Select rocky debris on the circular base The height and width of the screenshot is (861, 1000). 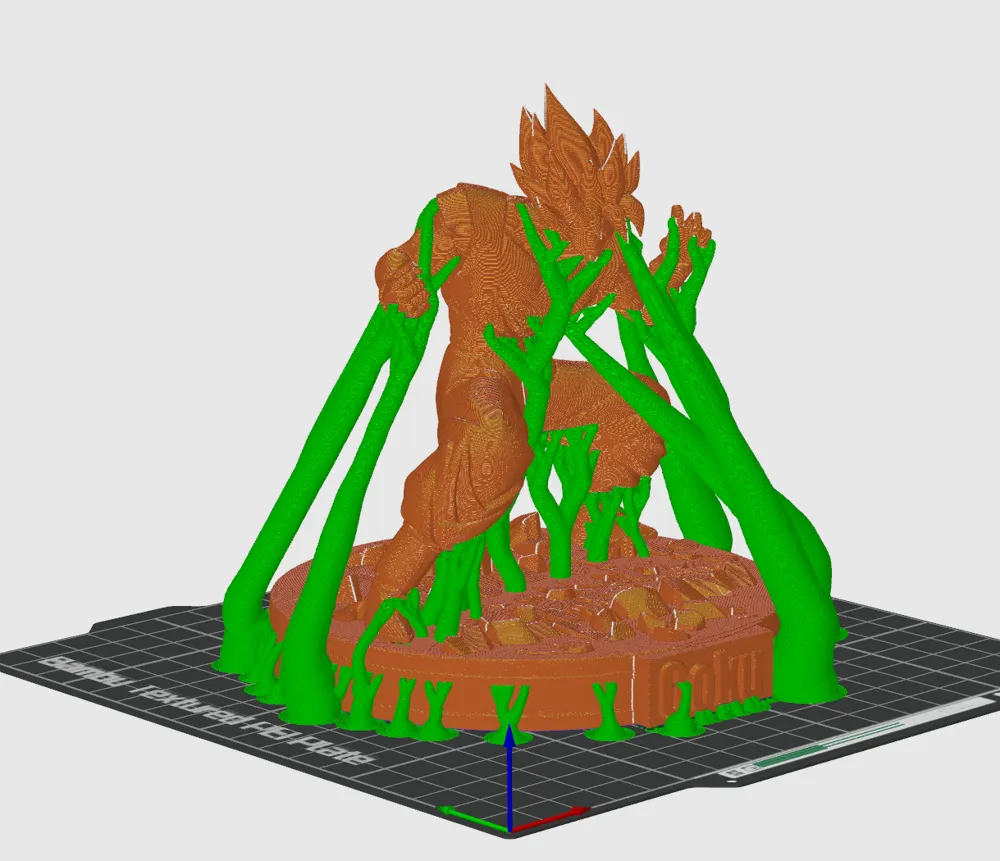coord(620,600)
